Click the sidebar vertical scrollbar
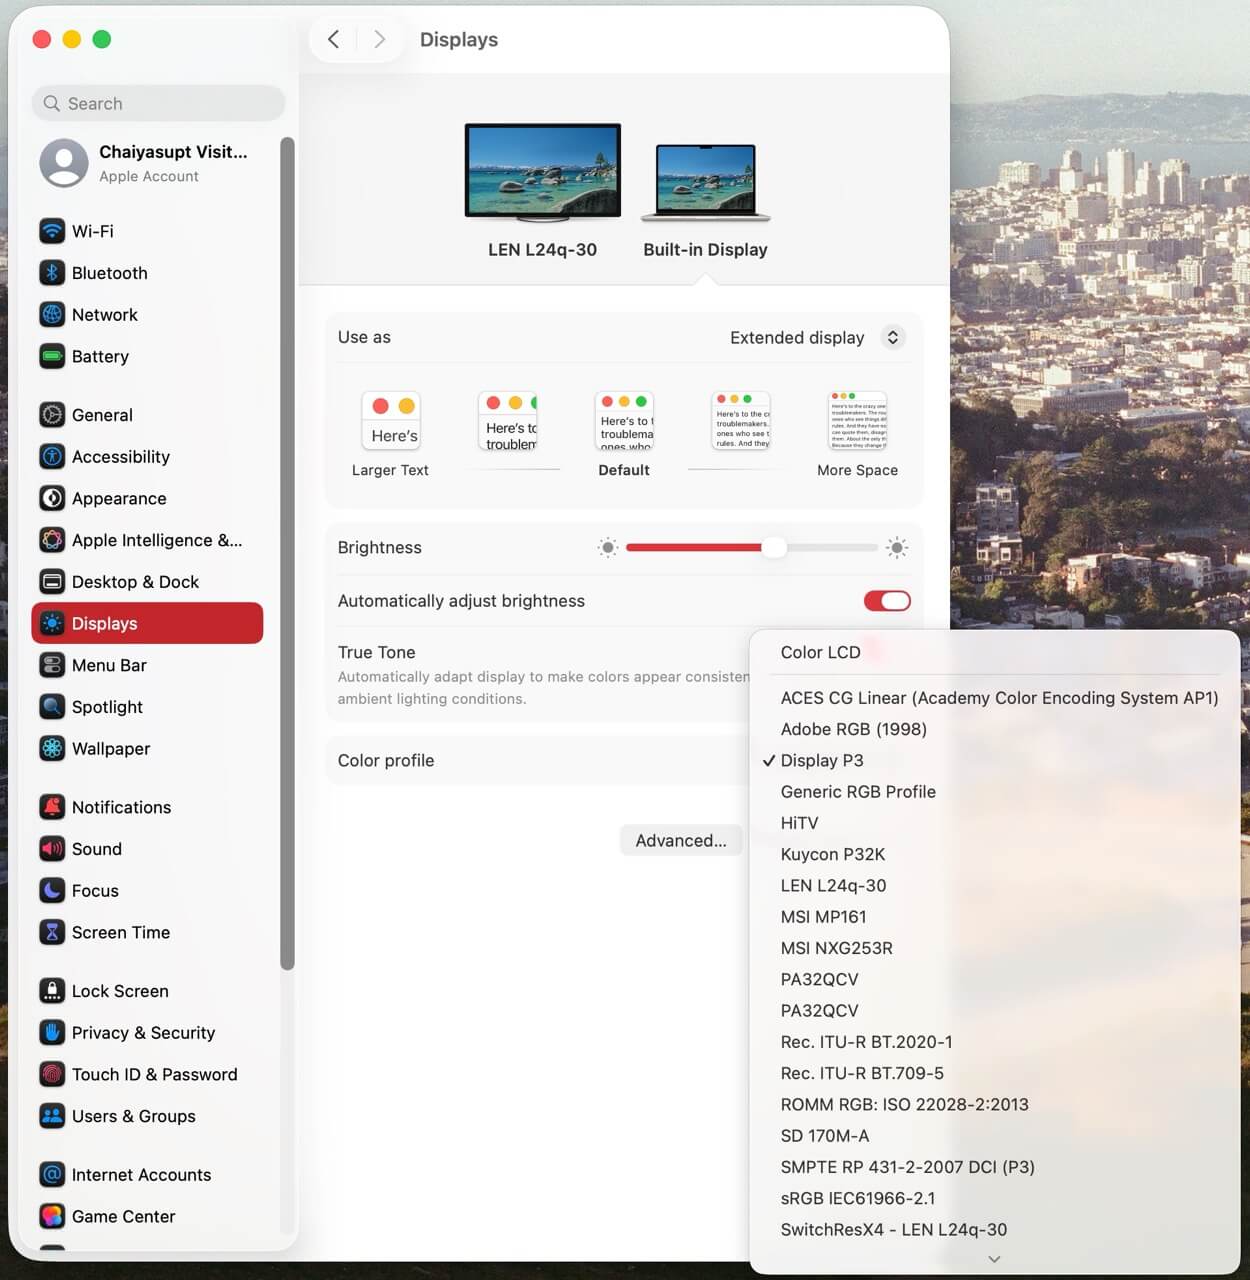Screen dimensions: 1250x1280 click(x=288, y=553)
